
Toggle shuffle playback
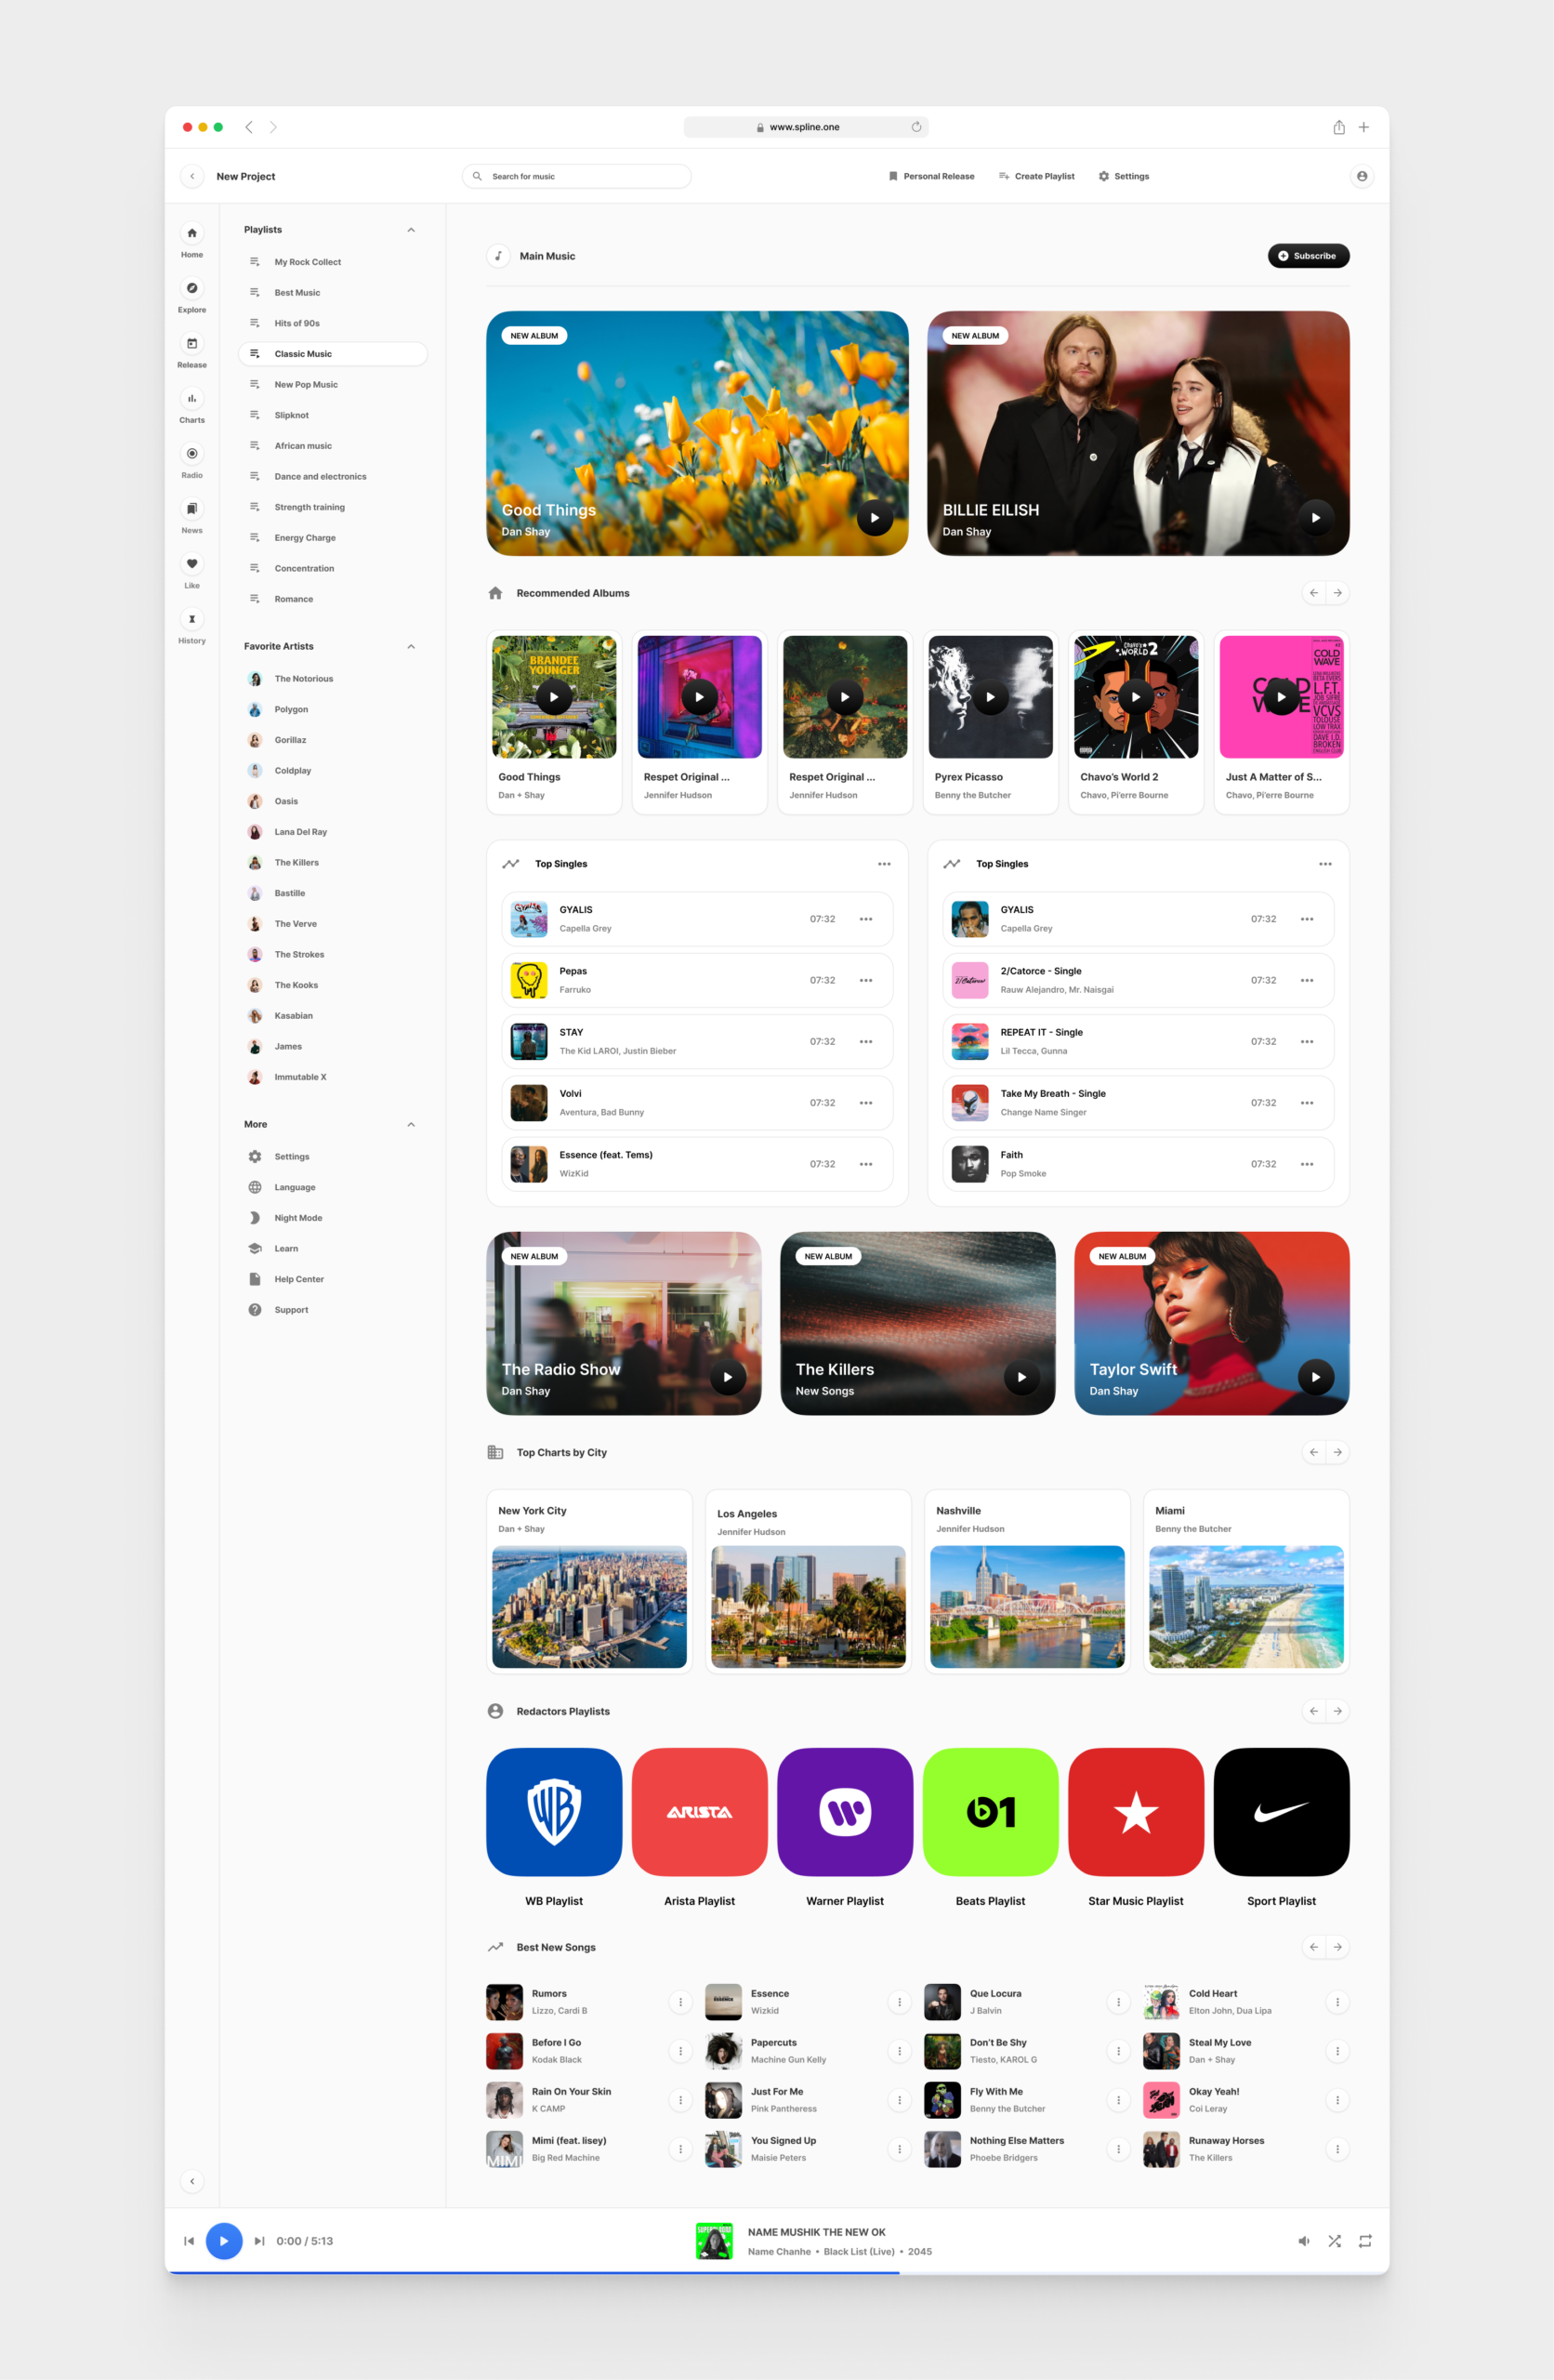pyautogui.click(x=1334, y=2241)
